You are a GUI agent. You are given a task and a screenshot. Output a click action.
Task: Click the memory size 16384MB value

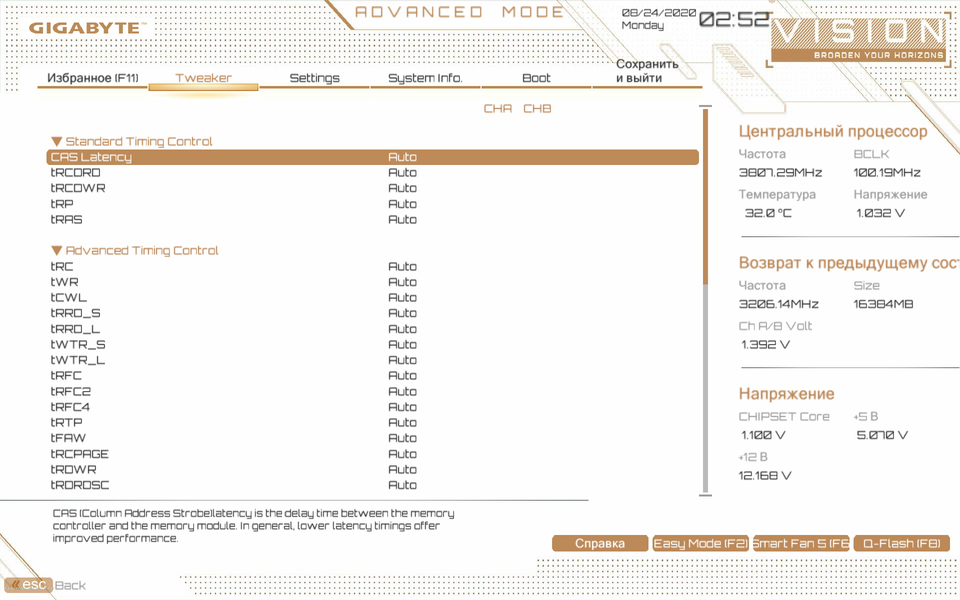pyautogui.click(x=883, y=304)
